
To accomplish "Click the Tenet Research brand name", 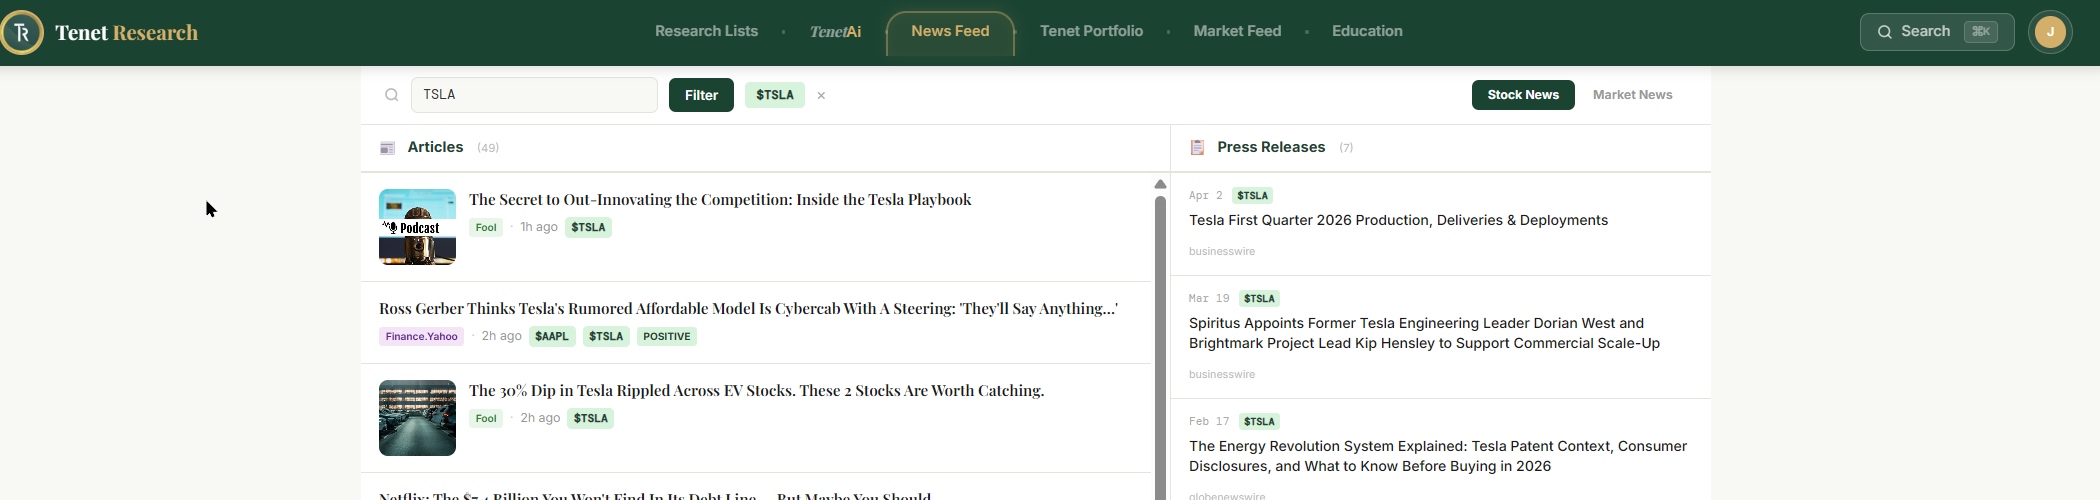I will pos(127,33).
